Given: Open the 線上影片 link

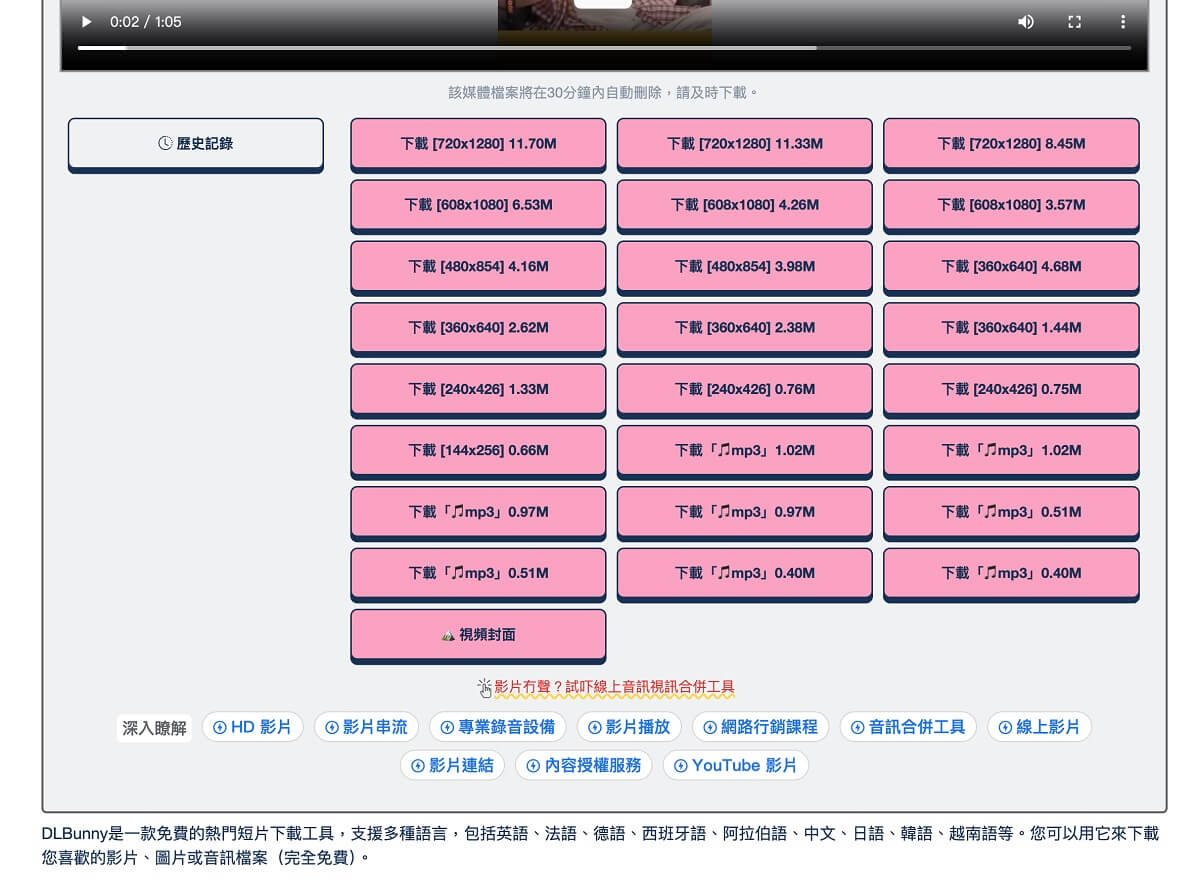Looking at the screenshot, I should (1039, 727).
